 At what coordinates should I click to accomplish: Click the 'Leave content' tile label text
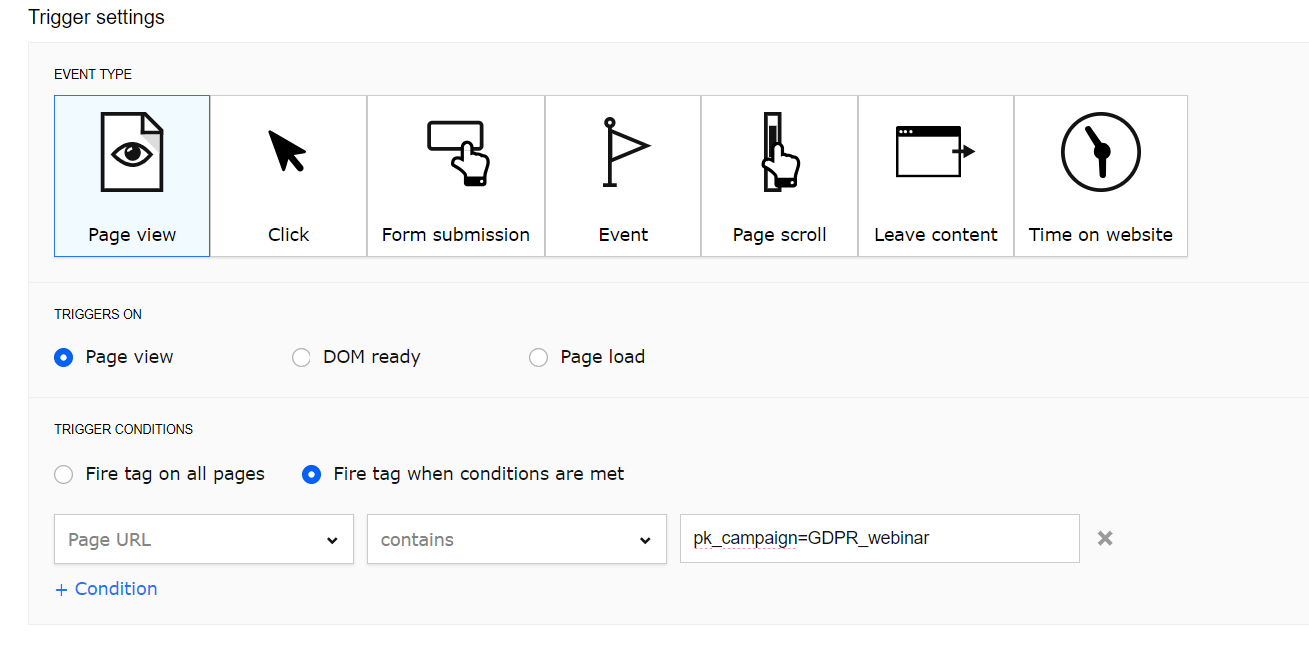coord(935,235)
